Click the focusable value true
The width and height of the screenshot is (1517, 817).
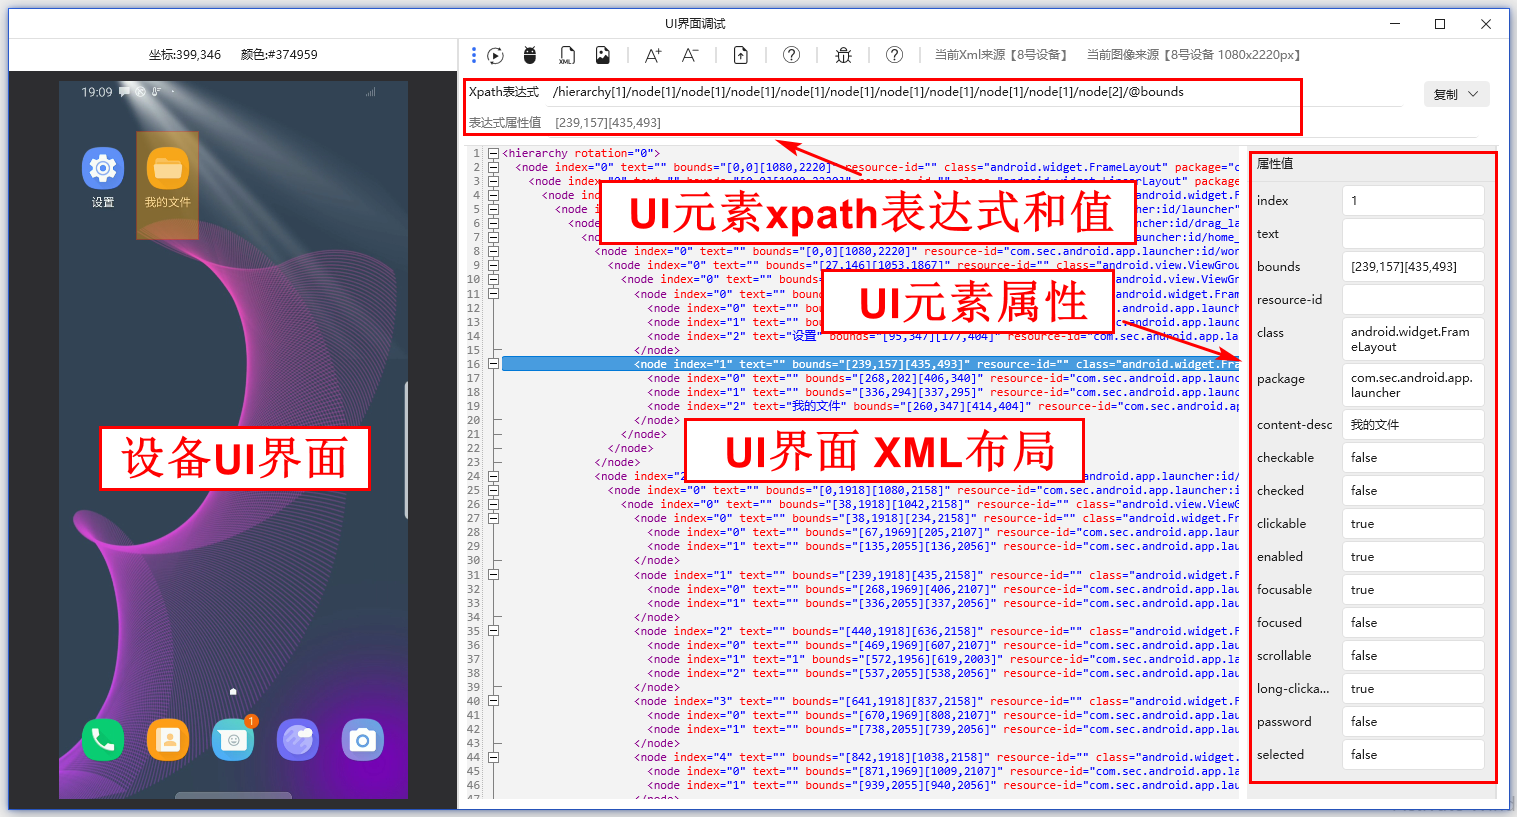pos(1413,590)
